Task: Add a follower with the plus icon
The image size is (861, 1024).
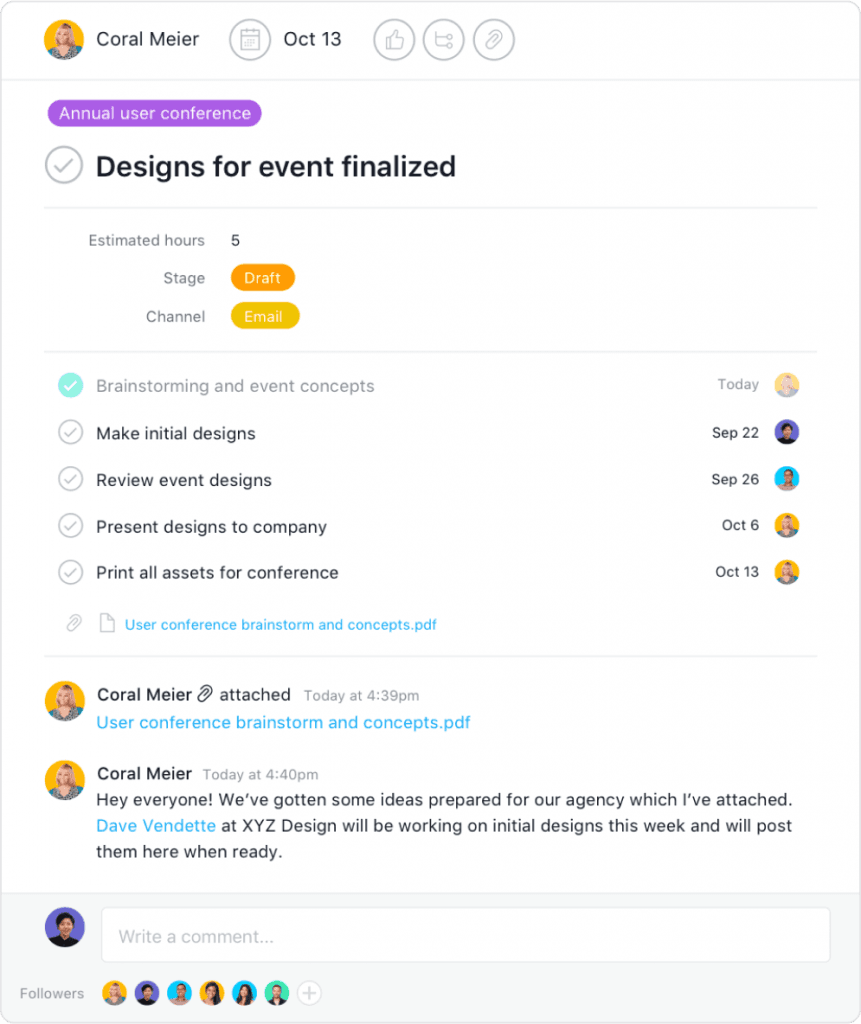Action: pyautogui.click(x=310, y=993)
